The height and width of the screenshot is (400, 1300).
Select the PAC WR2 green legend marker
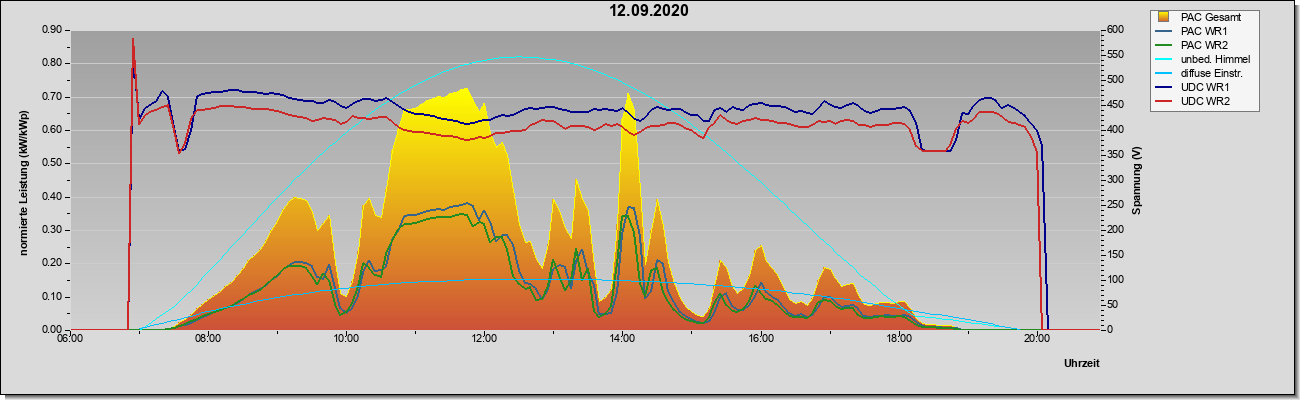1164,45
